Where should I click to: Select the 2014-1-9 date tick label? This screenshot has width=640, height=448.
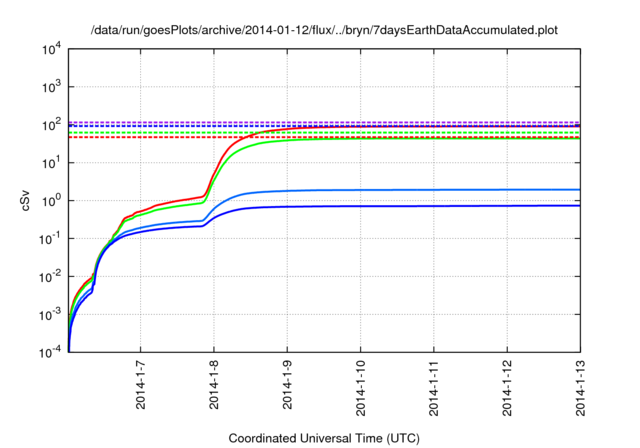point(287,385)
